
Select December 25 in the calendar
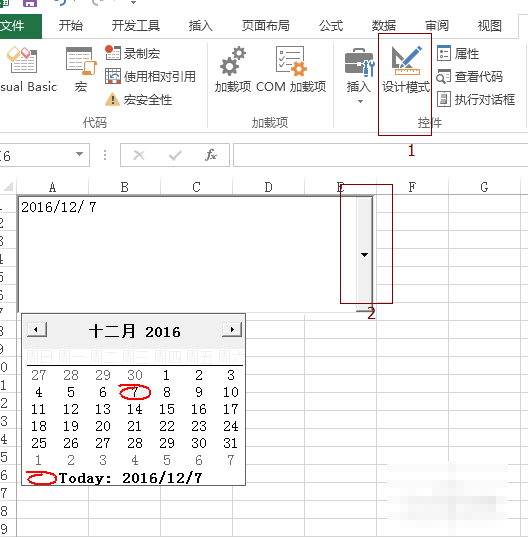(39, 443)
